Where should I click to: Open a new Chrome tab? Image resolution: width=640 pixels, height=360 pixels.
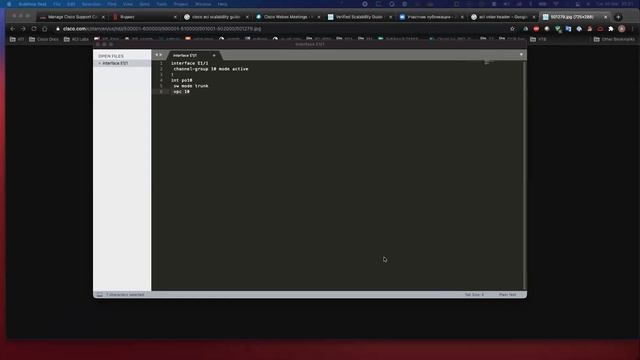coord(618,17)
